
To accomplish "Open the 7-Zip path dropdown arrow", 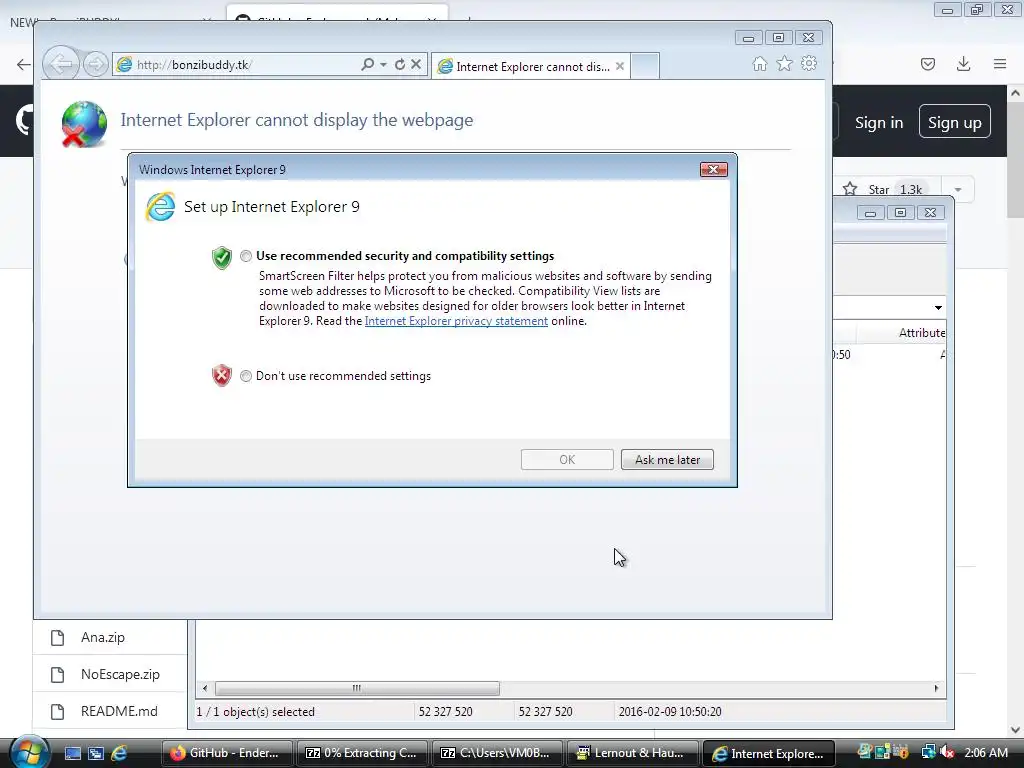I will coord(938,308).
